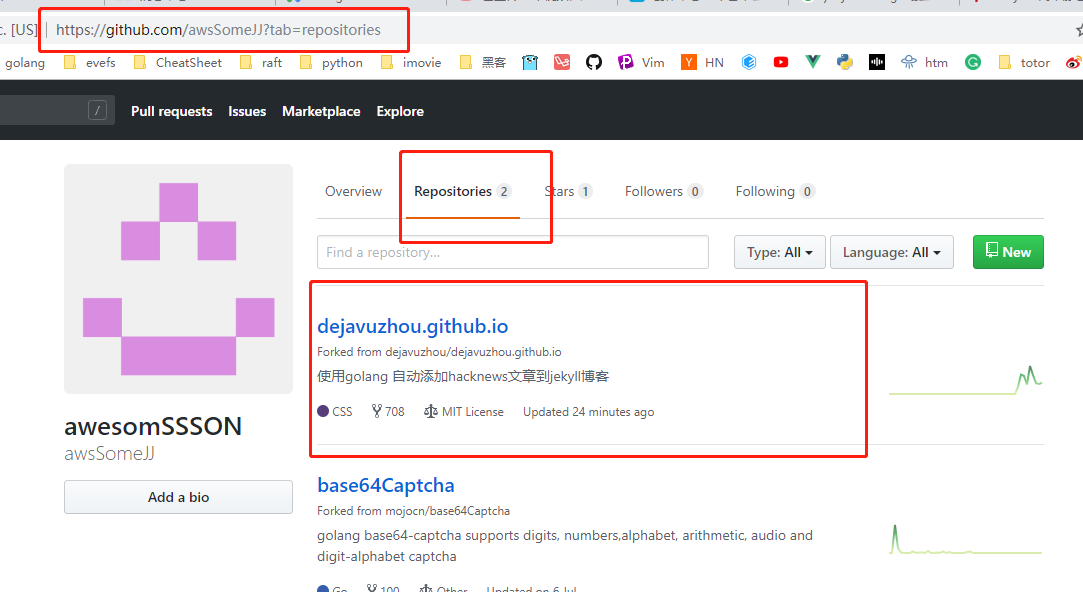Open the YouTube bookmark icon
The height and width of the screenshot is (592, 1083).
780,63
